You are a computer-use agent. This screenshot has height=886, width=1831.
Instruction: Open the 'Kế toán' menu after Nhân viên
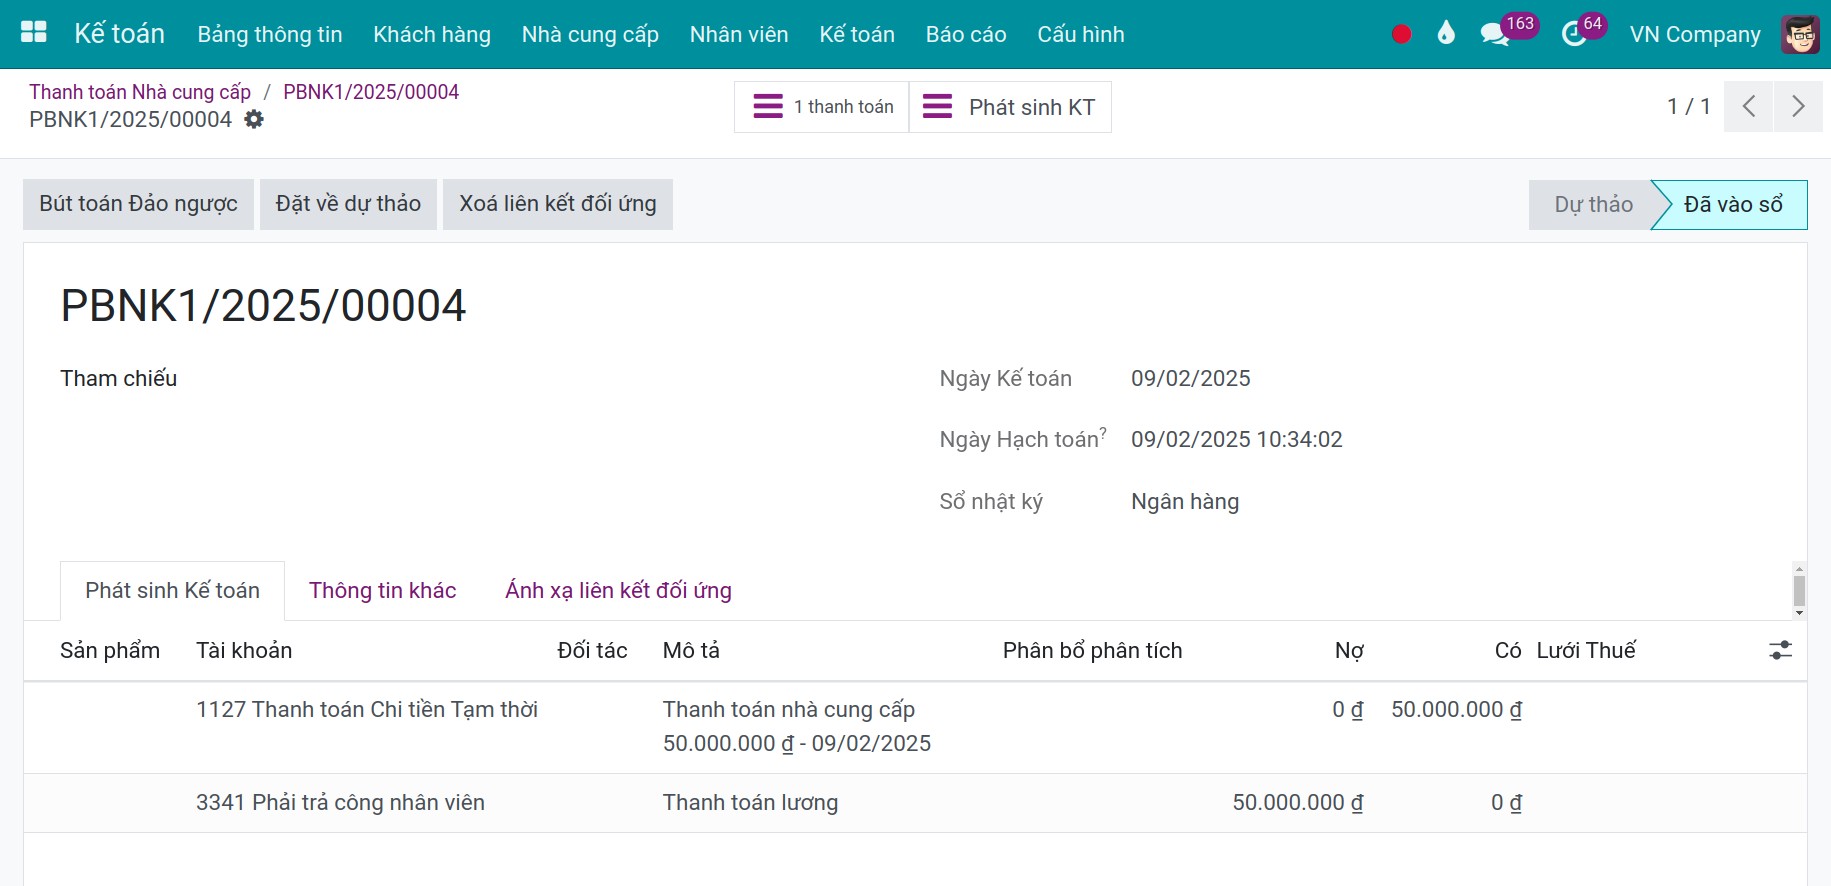tap(857, 34)
